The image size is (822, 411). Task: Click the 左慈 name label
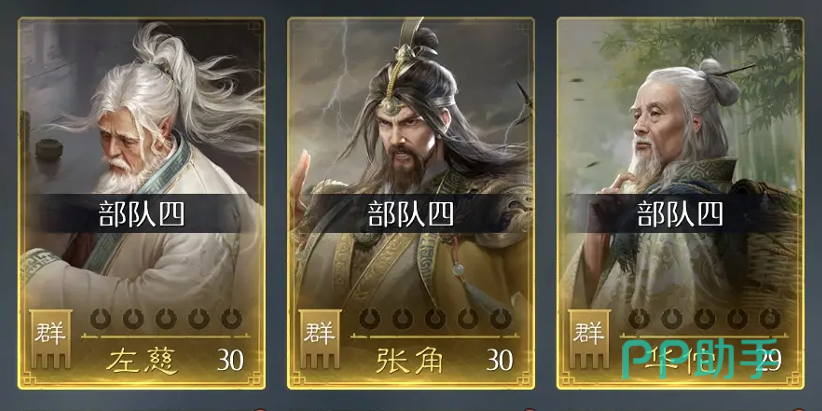pyautogui.click(x=142, y=361)
